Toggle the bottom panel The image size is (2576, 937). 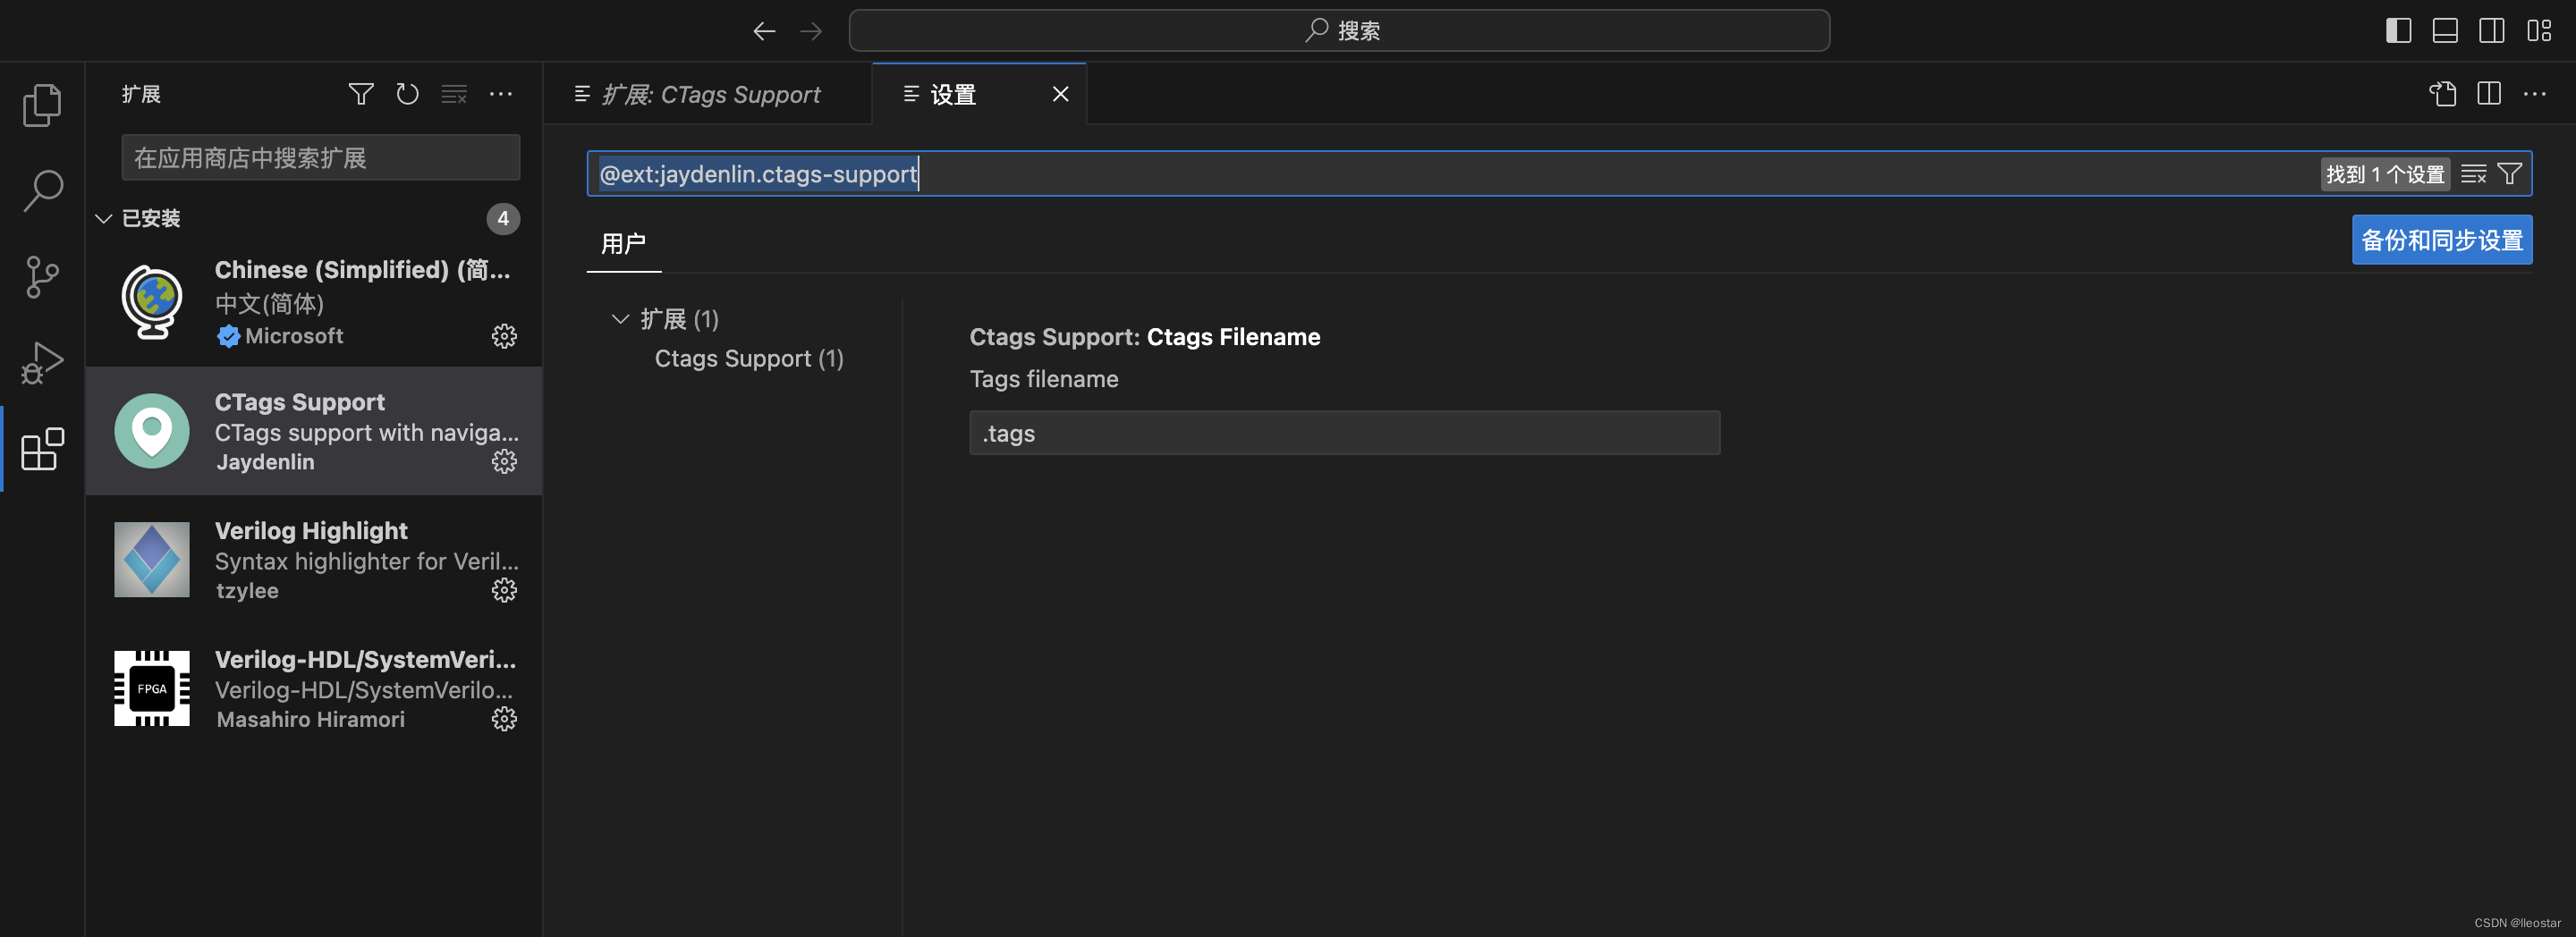pyautogui.click(x=2445, y=31)
